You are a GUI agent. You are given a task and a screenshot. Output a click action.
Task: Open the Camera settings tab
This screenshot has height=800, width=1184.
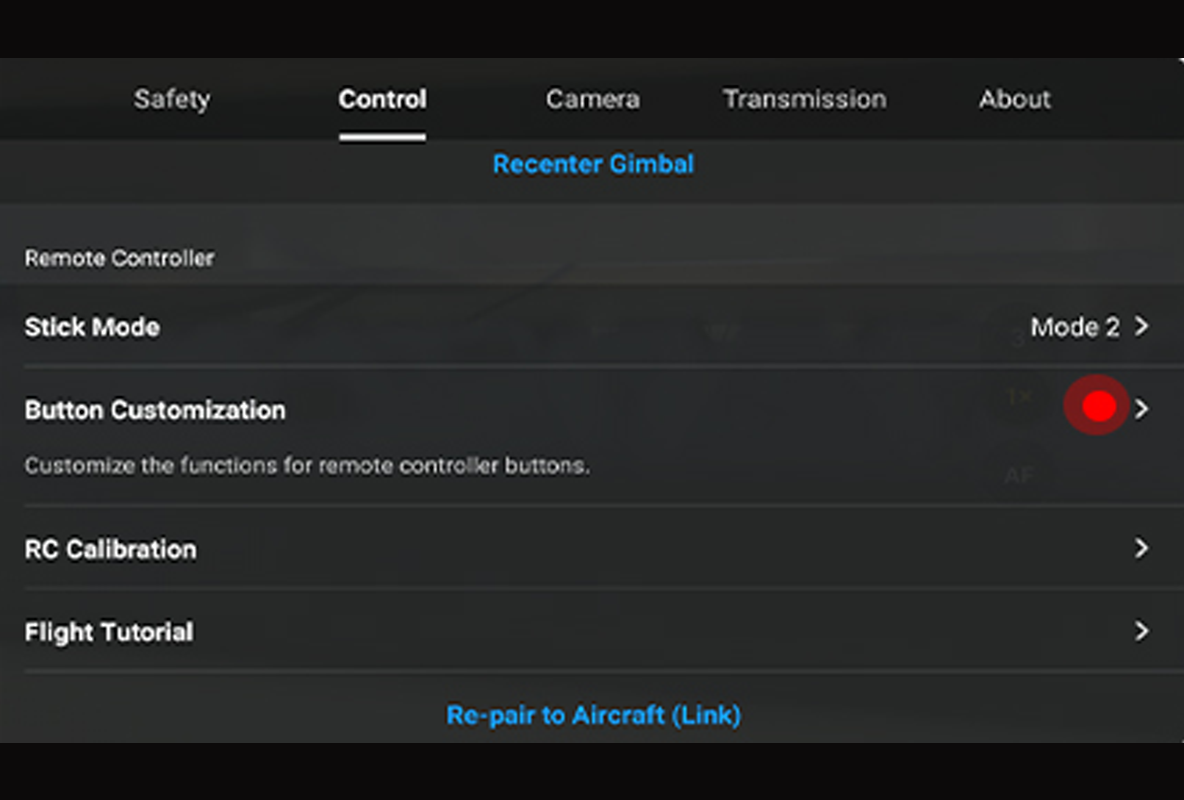(592, 99)
